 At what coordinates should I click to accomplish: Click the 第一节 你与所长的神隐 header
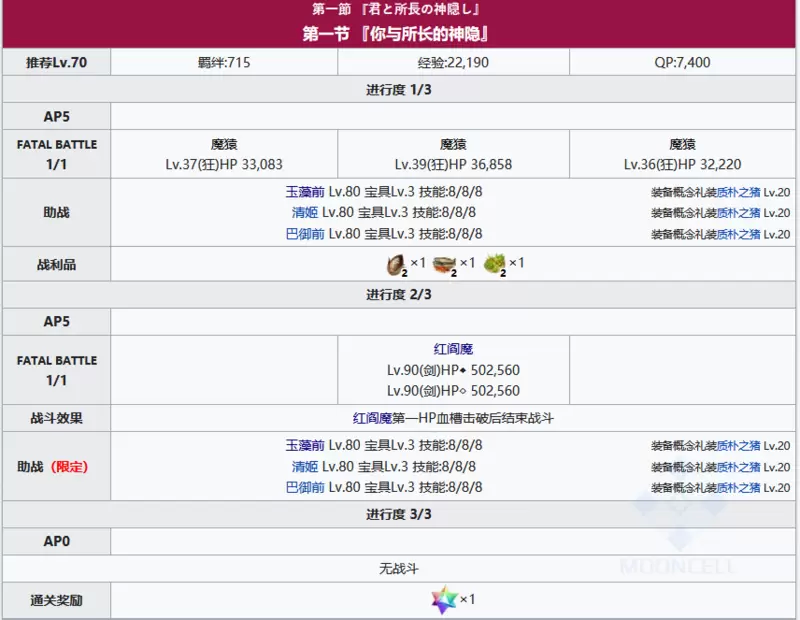point(399,34)
